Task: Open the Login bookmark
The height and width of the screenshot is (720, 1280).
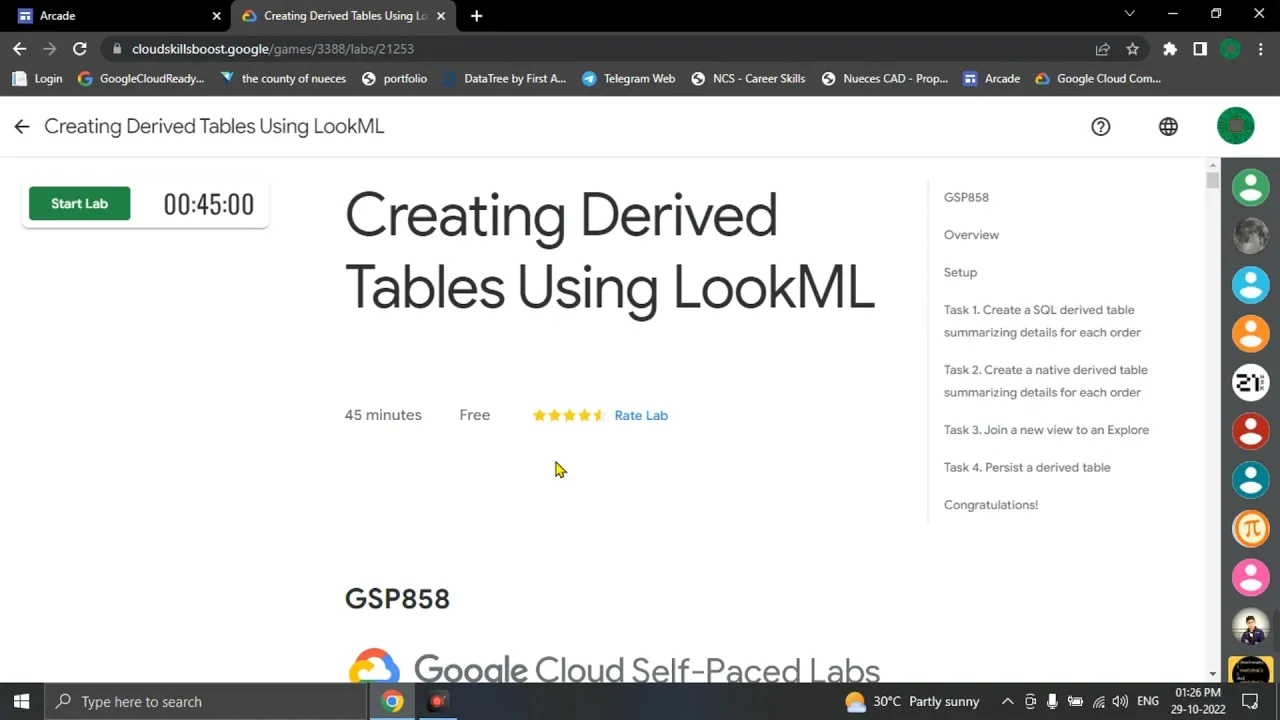Action: pos(38,78)
